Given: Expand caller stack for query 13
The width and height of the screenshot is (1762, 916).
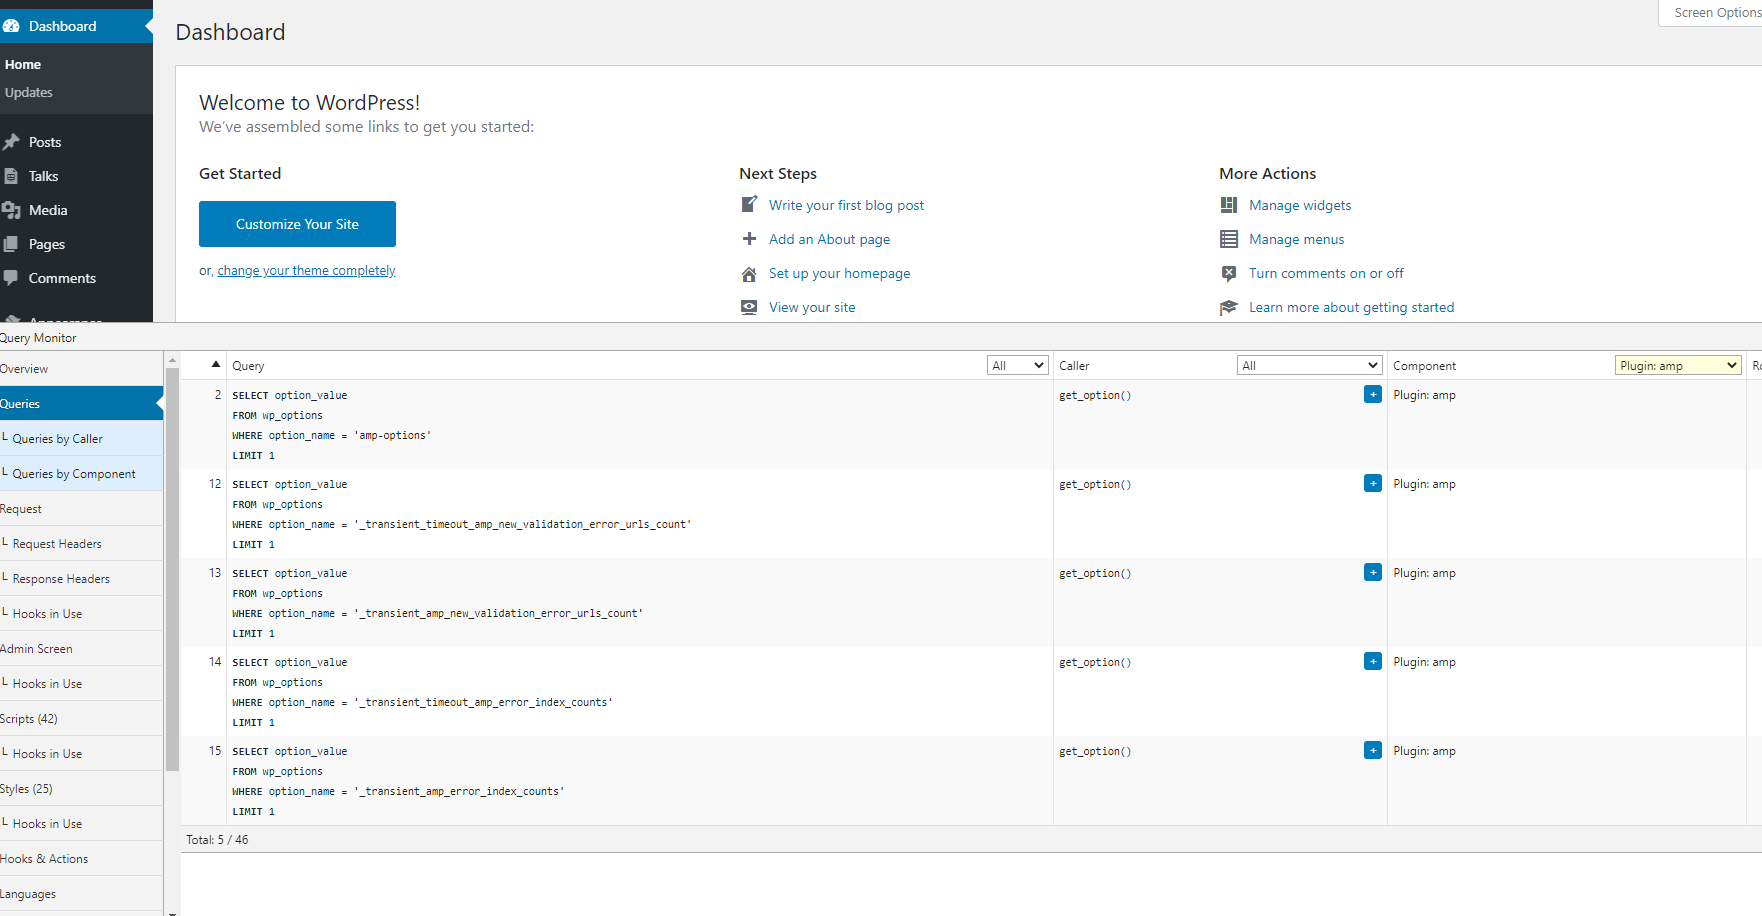Looking at the screenshot, I should tap(1373, 572).
